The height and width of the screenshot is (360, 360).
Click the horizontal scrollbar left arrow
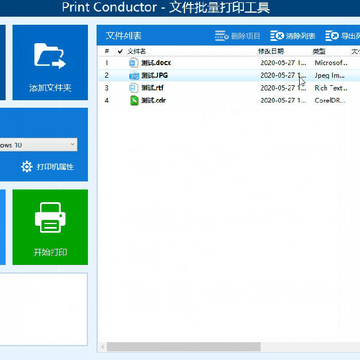click(103, 347)
